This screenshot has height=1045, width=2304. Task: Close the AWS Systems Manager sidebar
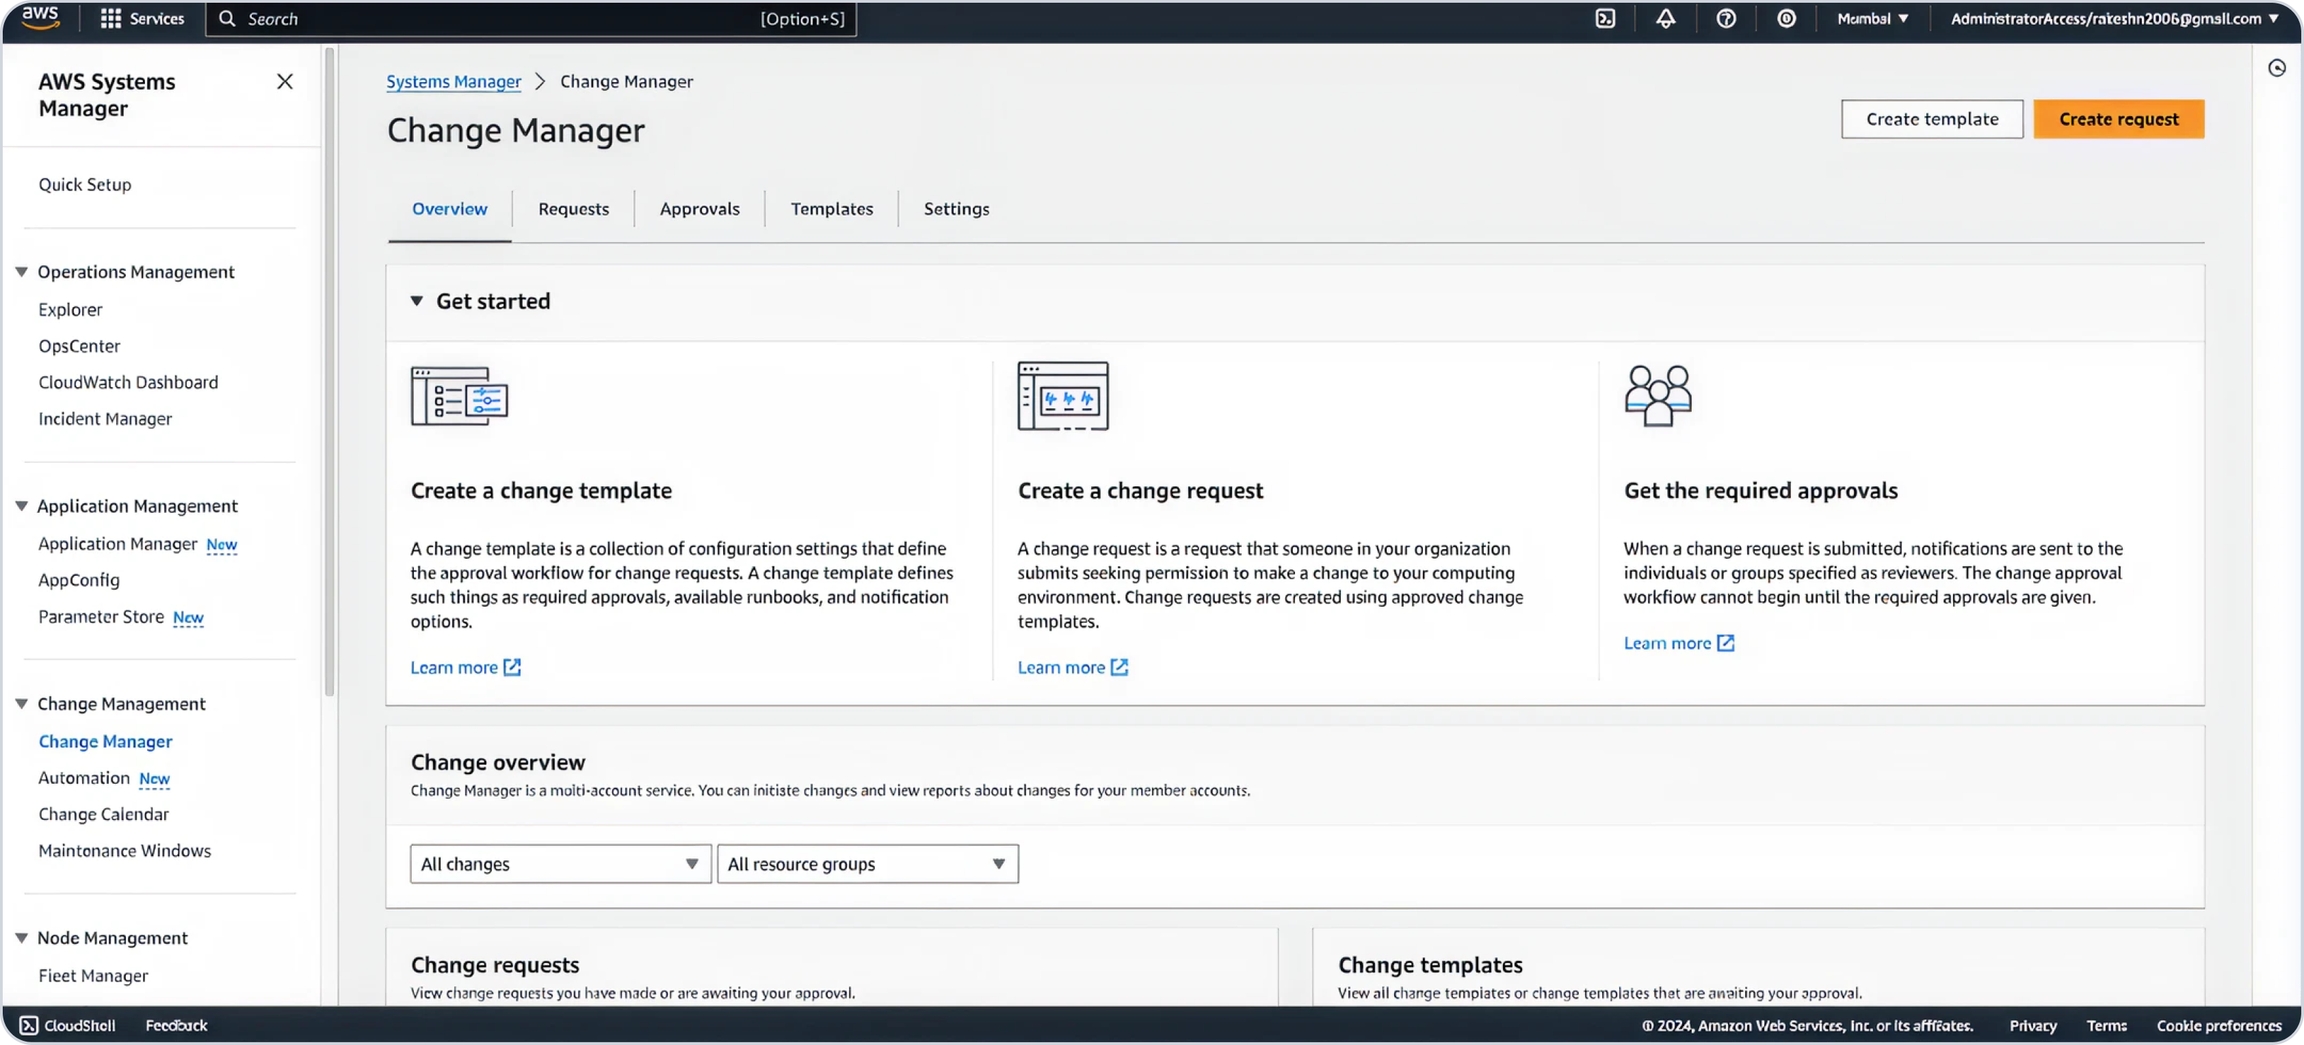285,82
